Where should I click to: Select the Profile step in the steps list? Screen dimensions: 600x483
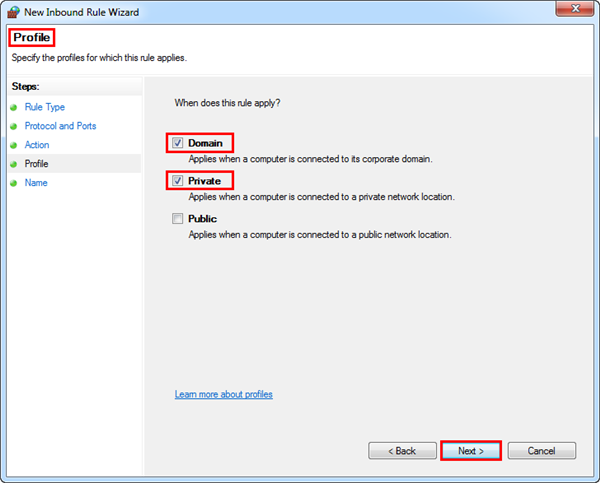point(37,164)
